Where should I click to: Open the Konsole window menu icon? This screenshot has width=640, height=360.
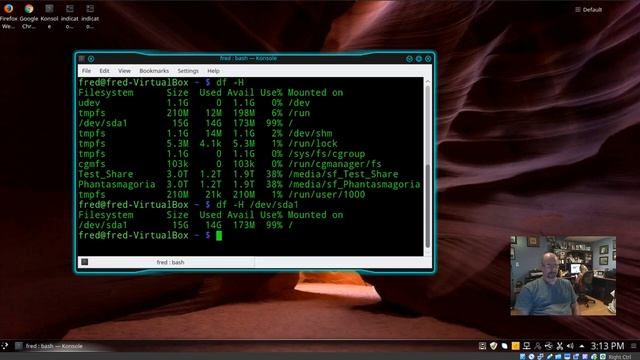click(82, 59)
